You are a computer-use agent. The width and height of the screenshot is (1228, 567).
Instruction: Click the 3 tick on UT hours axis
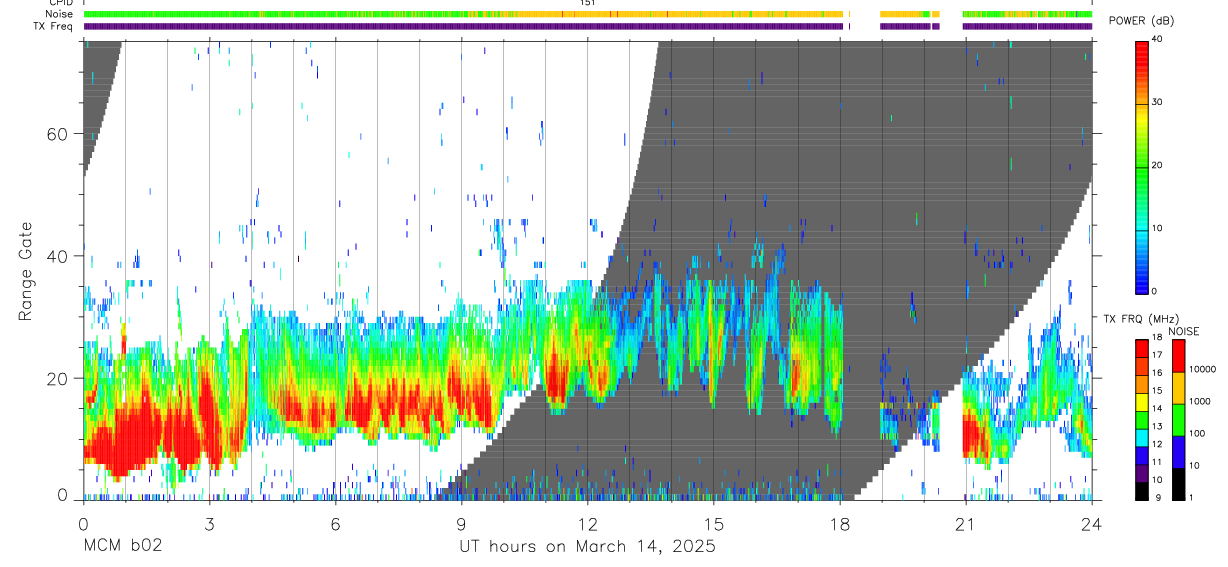coord(209,523)
